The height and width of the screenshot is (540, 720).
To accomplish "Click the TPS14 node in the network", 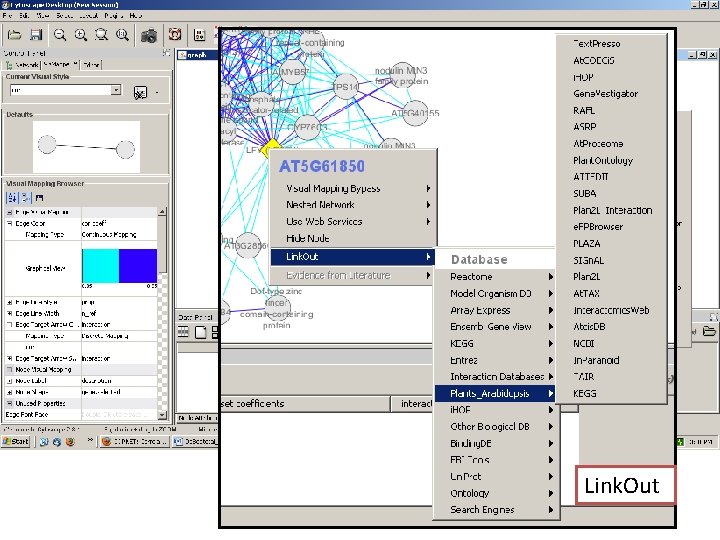I will [345, 86].
